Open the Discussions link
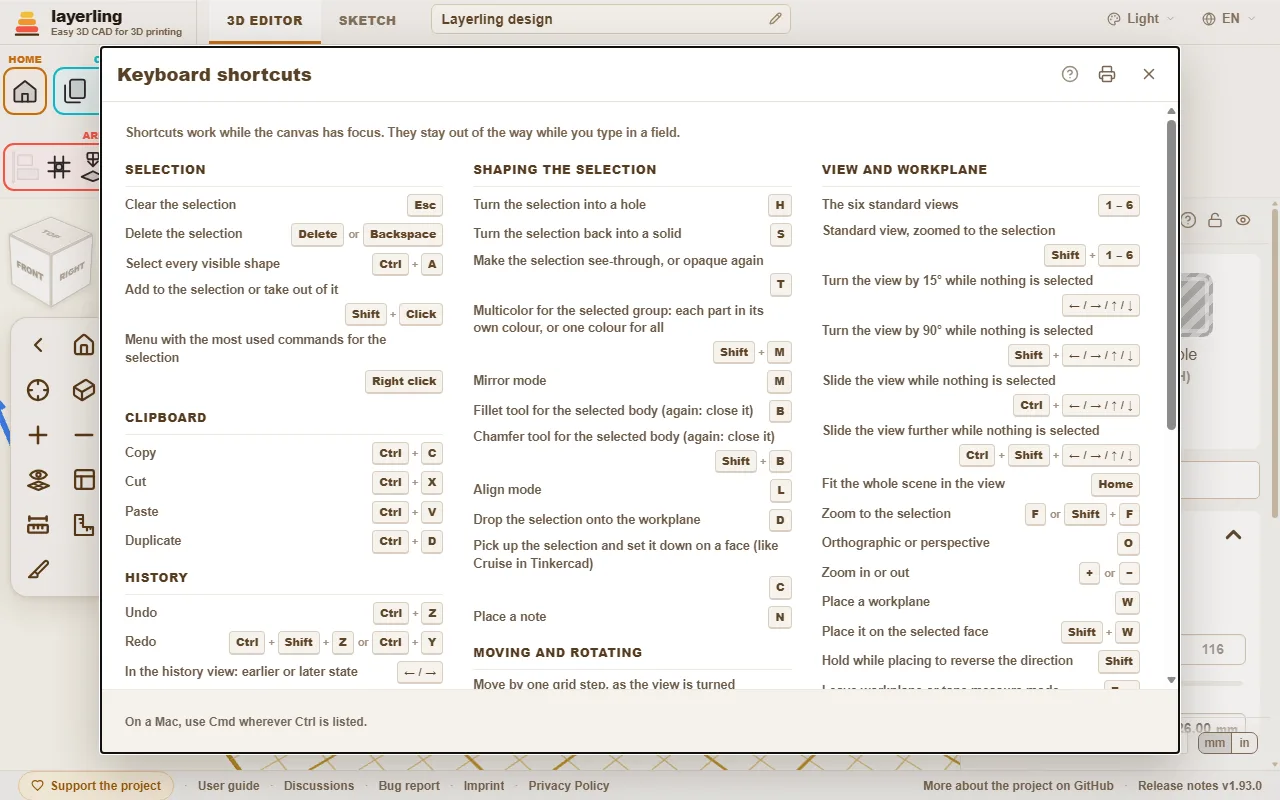Viewport: 1280px width, 800px height. click(x=319, y=786)
